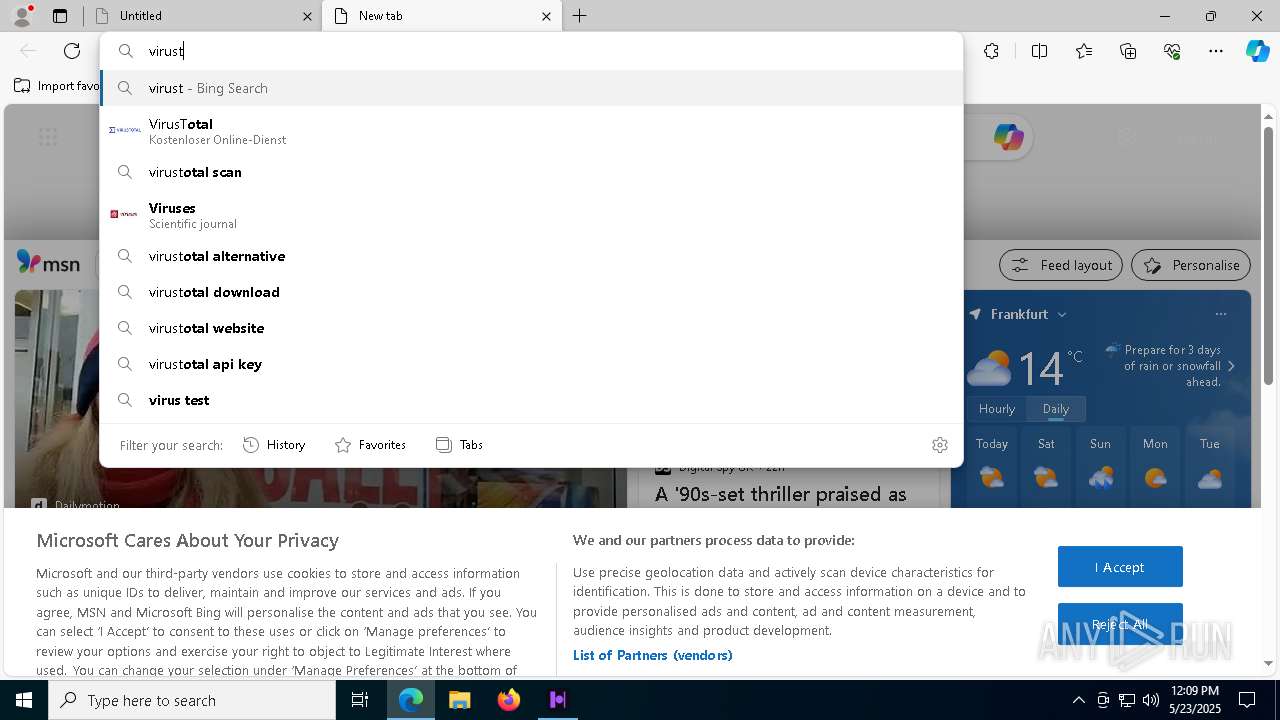Click Reject All cookies button
Viewport: 1280px width, 720px height.
pyautogui.click(x=1120, y=624)
